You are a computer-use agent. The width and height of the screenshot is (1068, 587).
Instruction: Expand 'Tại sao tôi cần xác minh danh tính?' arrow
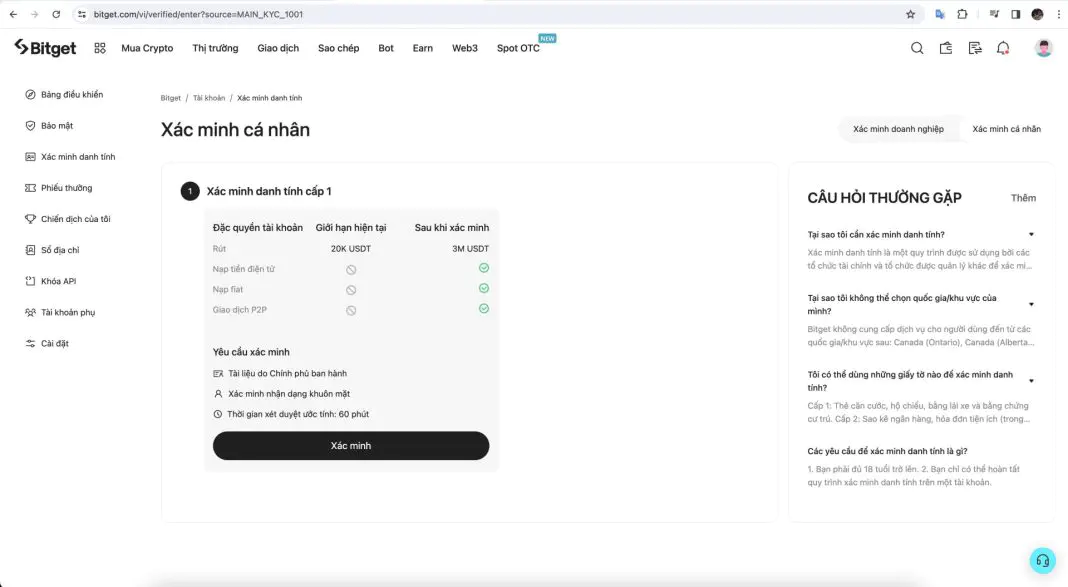coord(1031,234)
